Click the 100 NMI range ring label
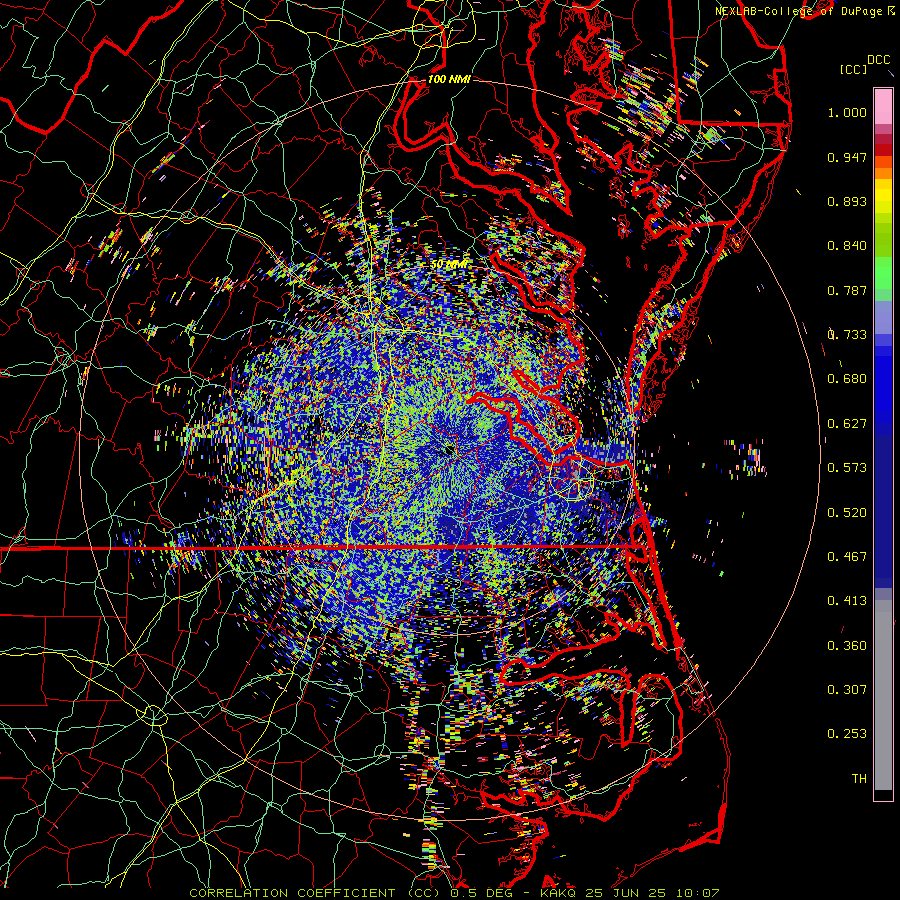This screenshot has width=900, height=900. coord(449,79)
